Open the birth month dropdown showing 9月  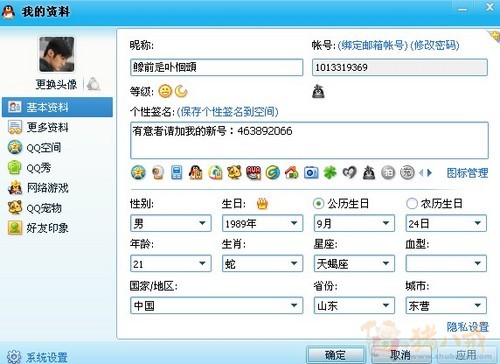point(354,223)
